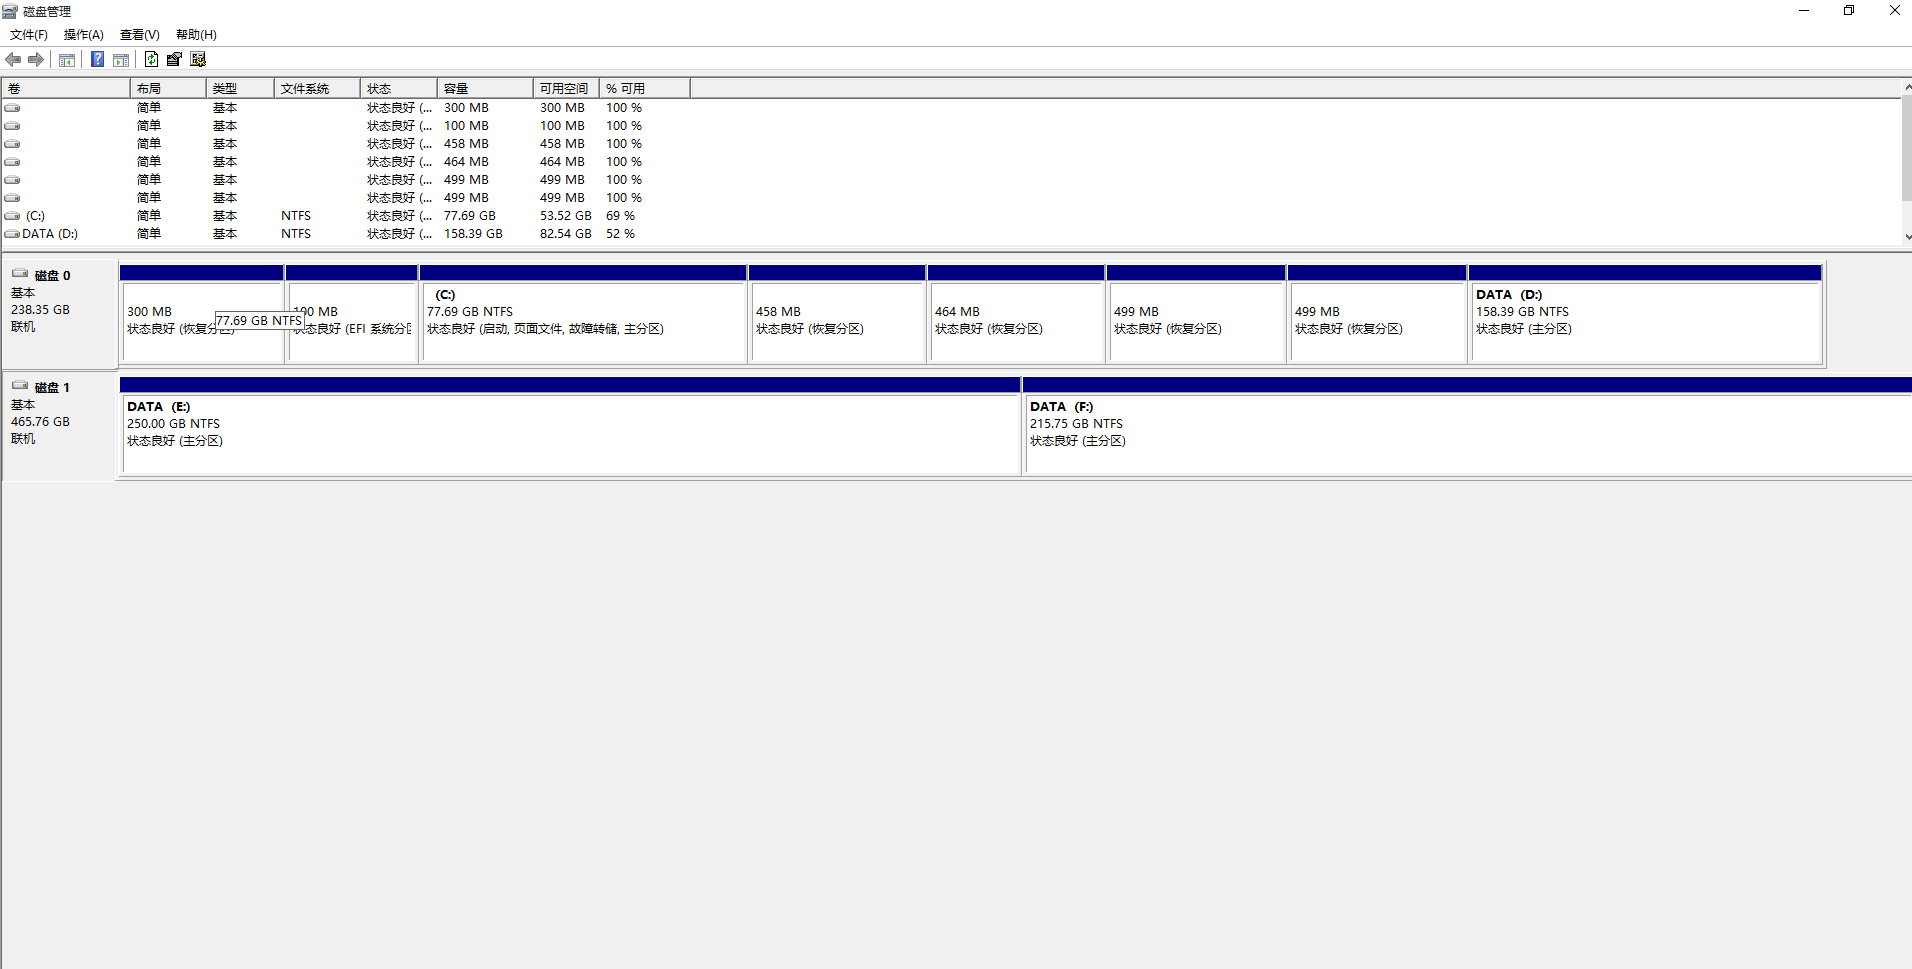Click the 77.69 GB capacity cell in the list

click(x=470, y=216)
